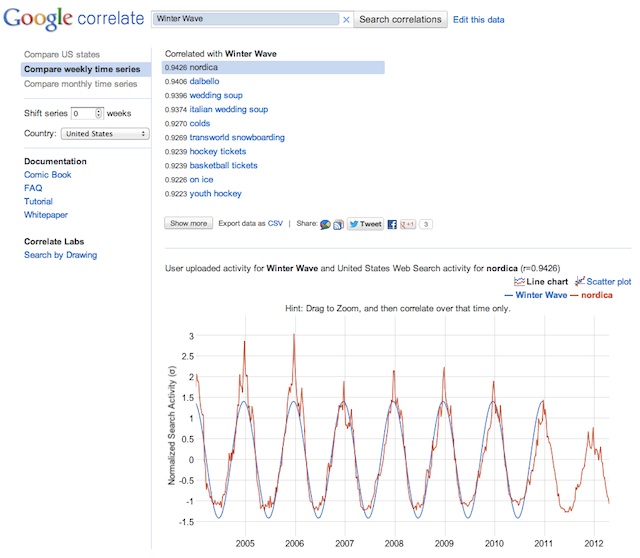Select Compare US states
Screen dimensions: 640x558
(x=62, y=54)
